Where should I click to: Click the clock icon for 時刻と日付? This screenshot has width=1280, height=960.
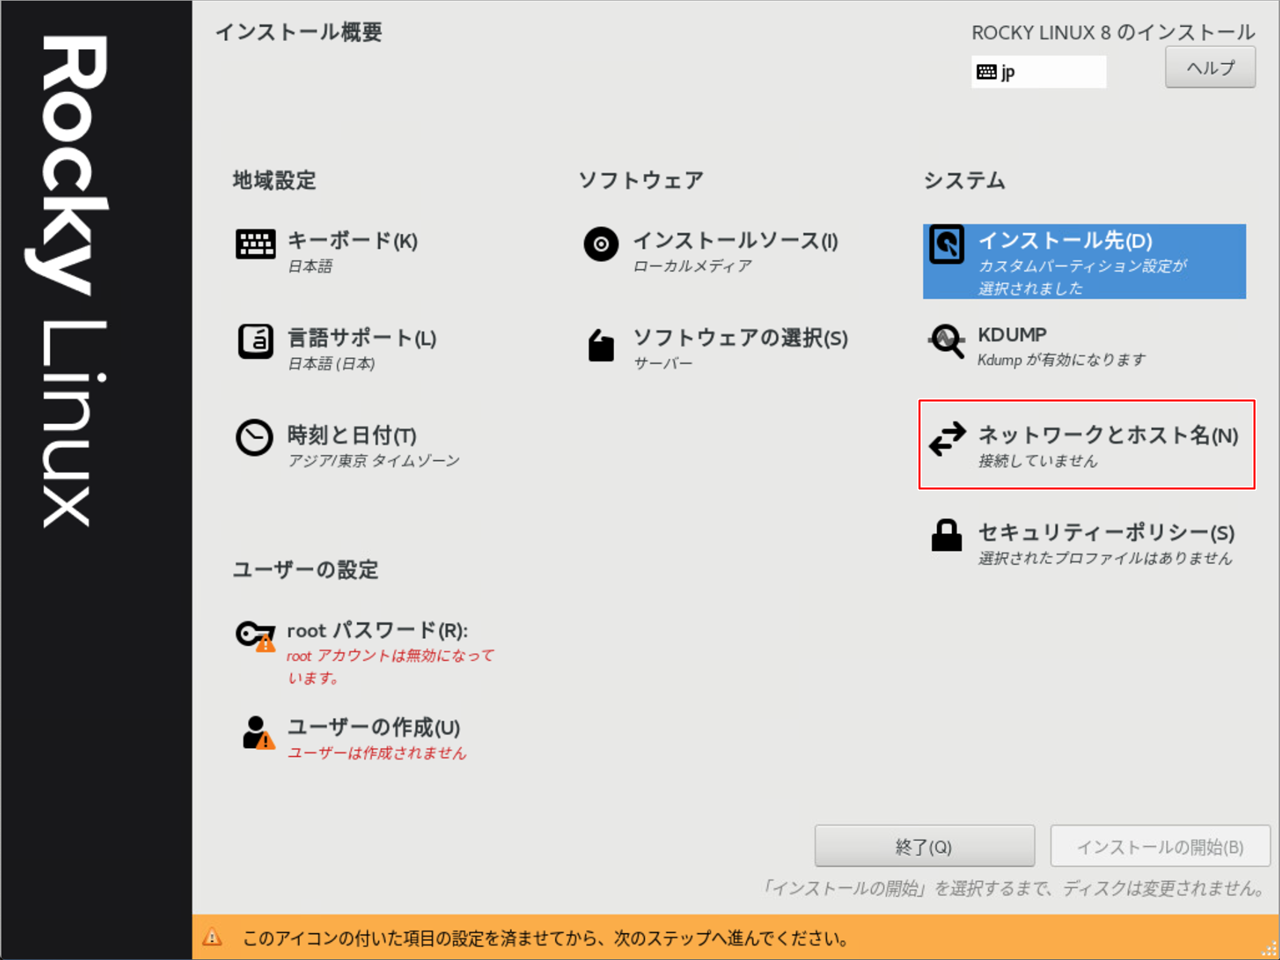tap(254, 437)
